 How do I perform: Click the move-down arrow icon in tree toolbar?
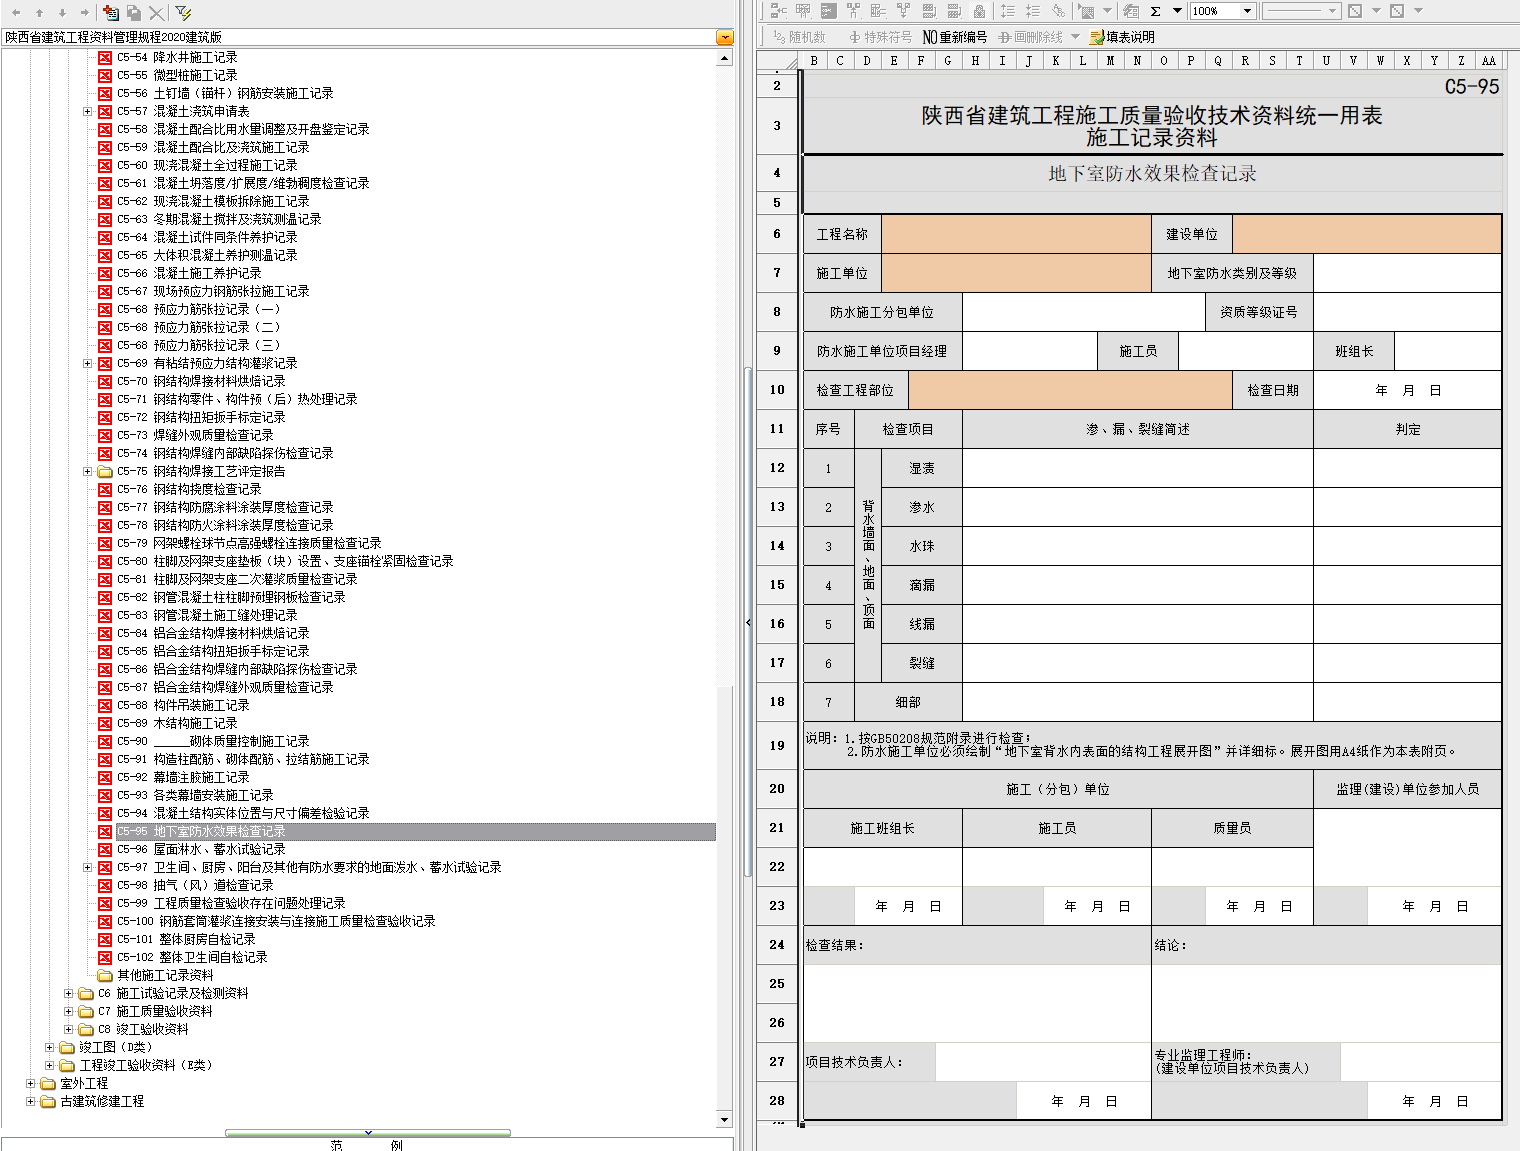pos(62,13)
